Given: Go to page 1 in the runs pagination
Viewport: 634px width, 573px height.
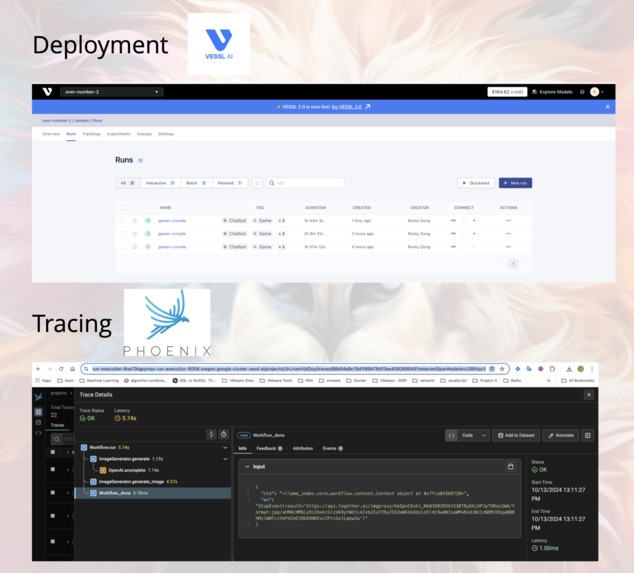Looking at the screenshot, I should point(513,264).
